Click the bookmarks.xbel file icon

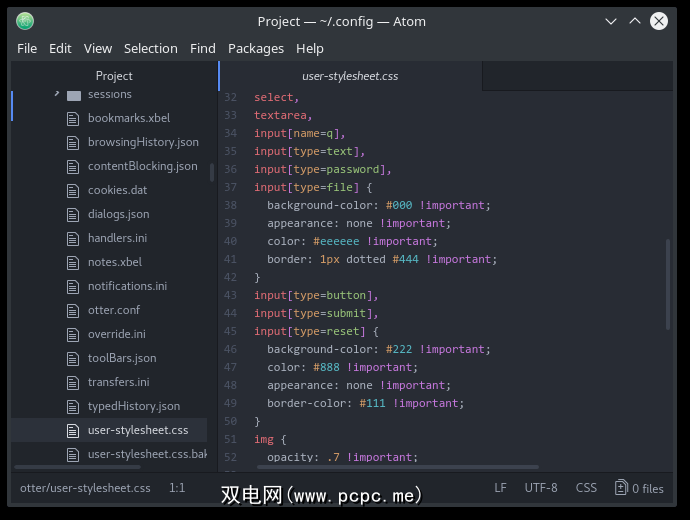click(73, 118)
